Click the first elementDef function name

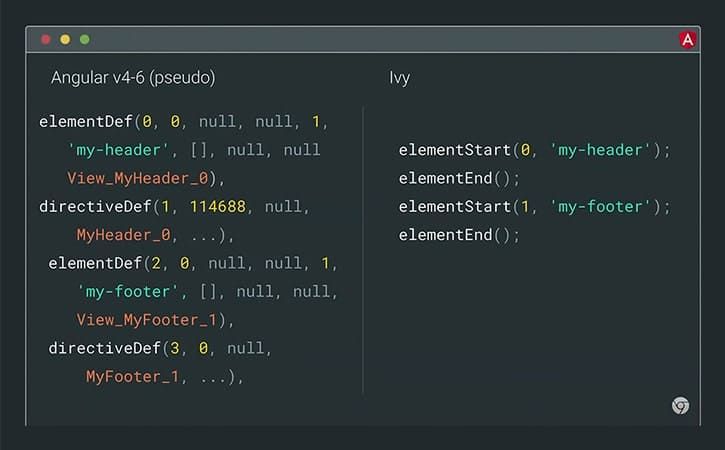[x=86, y=122]
